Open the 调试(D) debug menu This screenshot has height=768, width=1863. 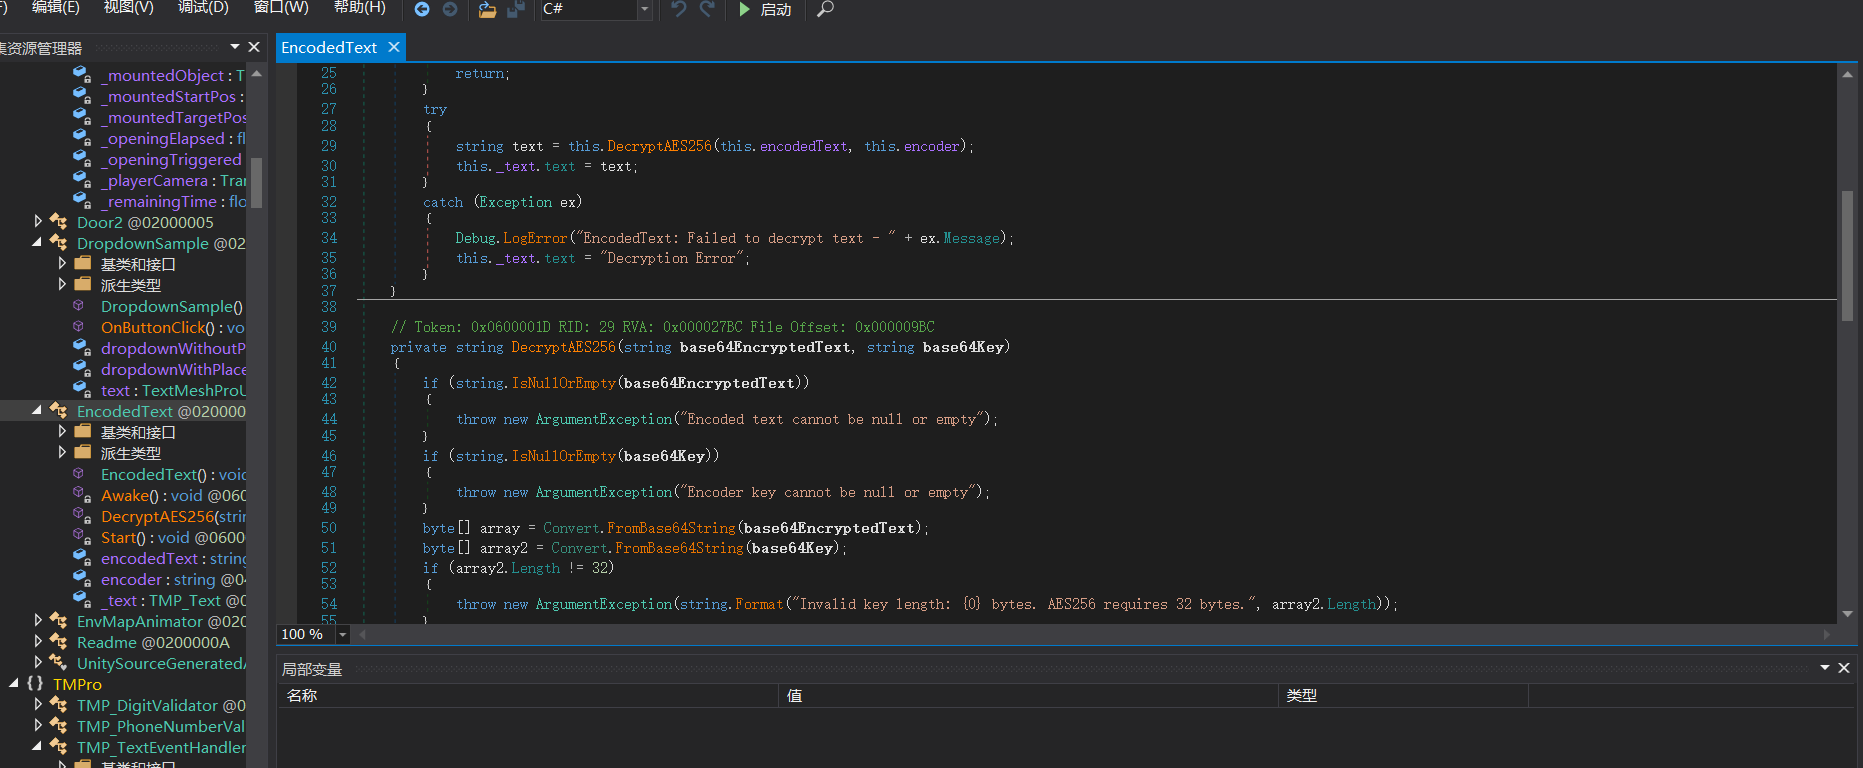coord(203,8)
